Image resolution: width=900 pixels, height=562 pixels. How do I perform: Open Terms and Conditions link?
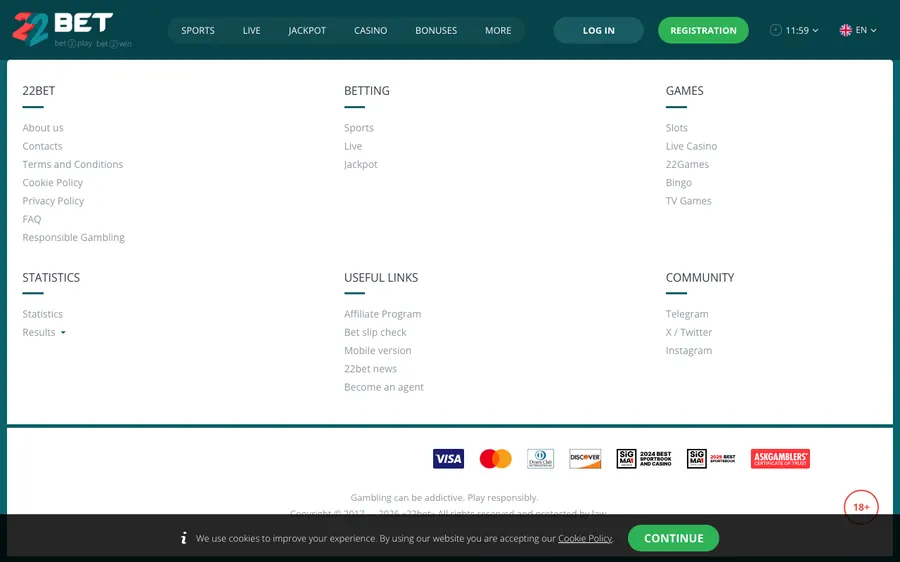pyautogui.click(x=73, y=164)
